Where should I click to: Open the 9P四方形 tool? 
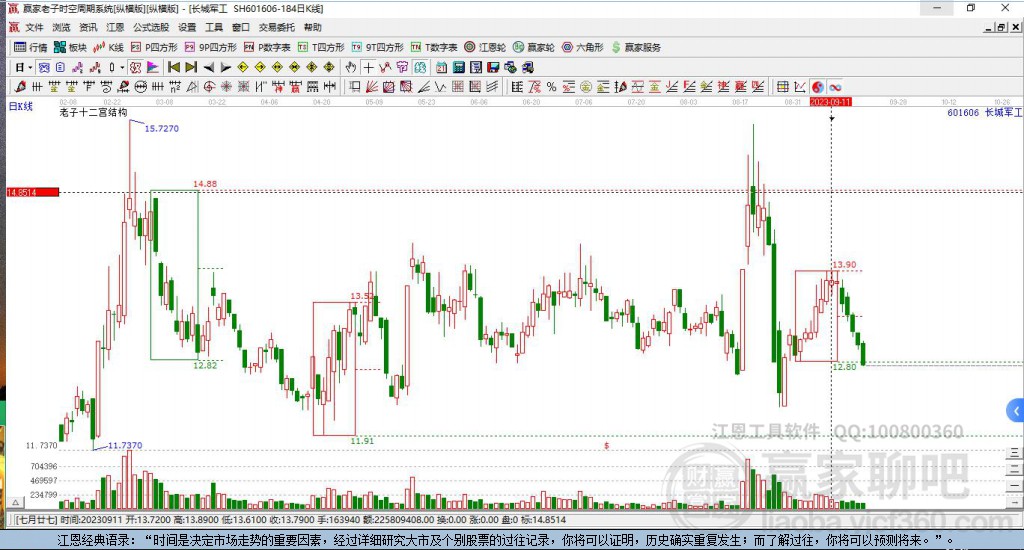pyautogui.click(x=210, y=47)
